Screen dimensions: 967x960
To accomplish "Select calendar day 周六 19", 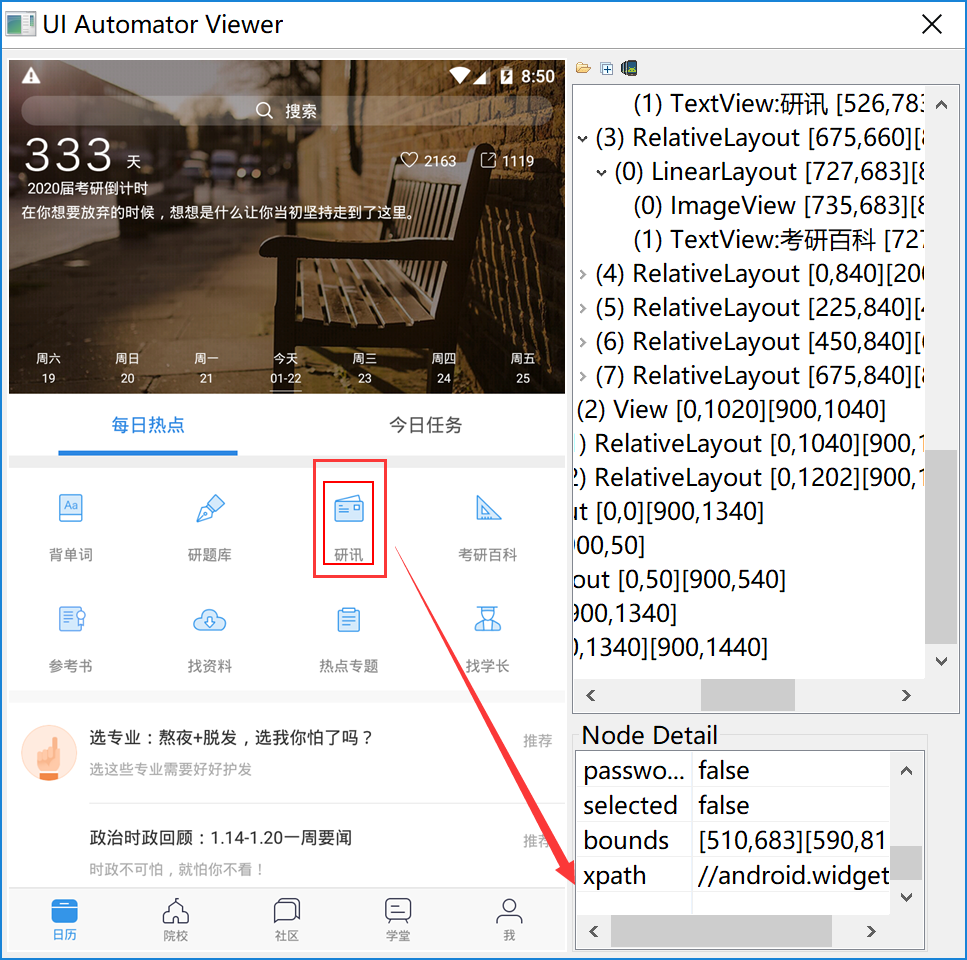I will pos(49,368).
